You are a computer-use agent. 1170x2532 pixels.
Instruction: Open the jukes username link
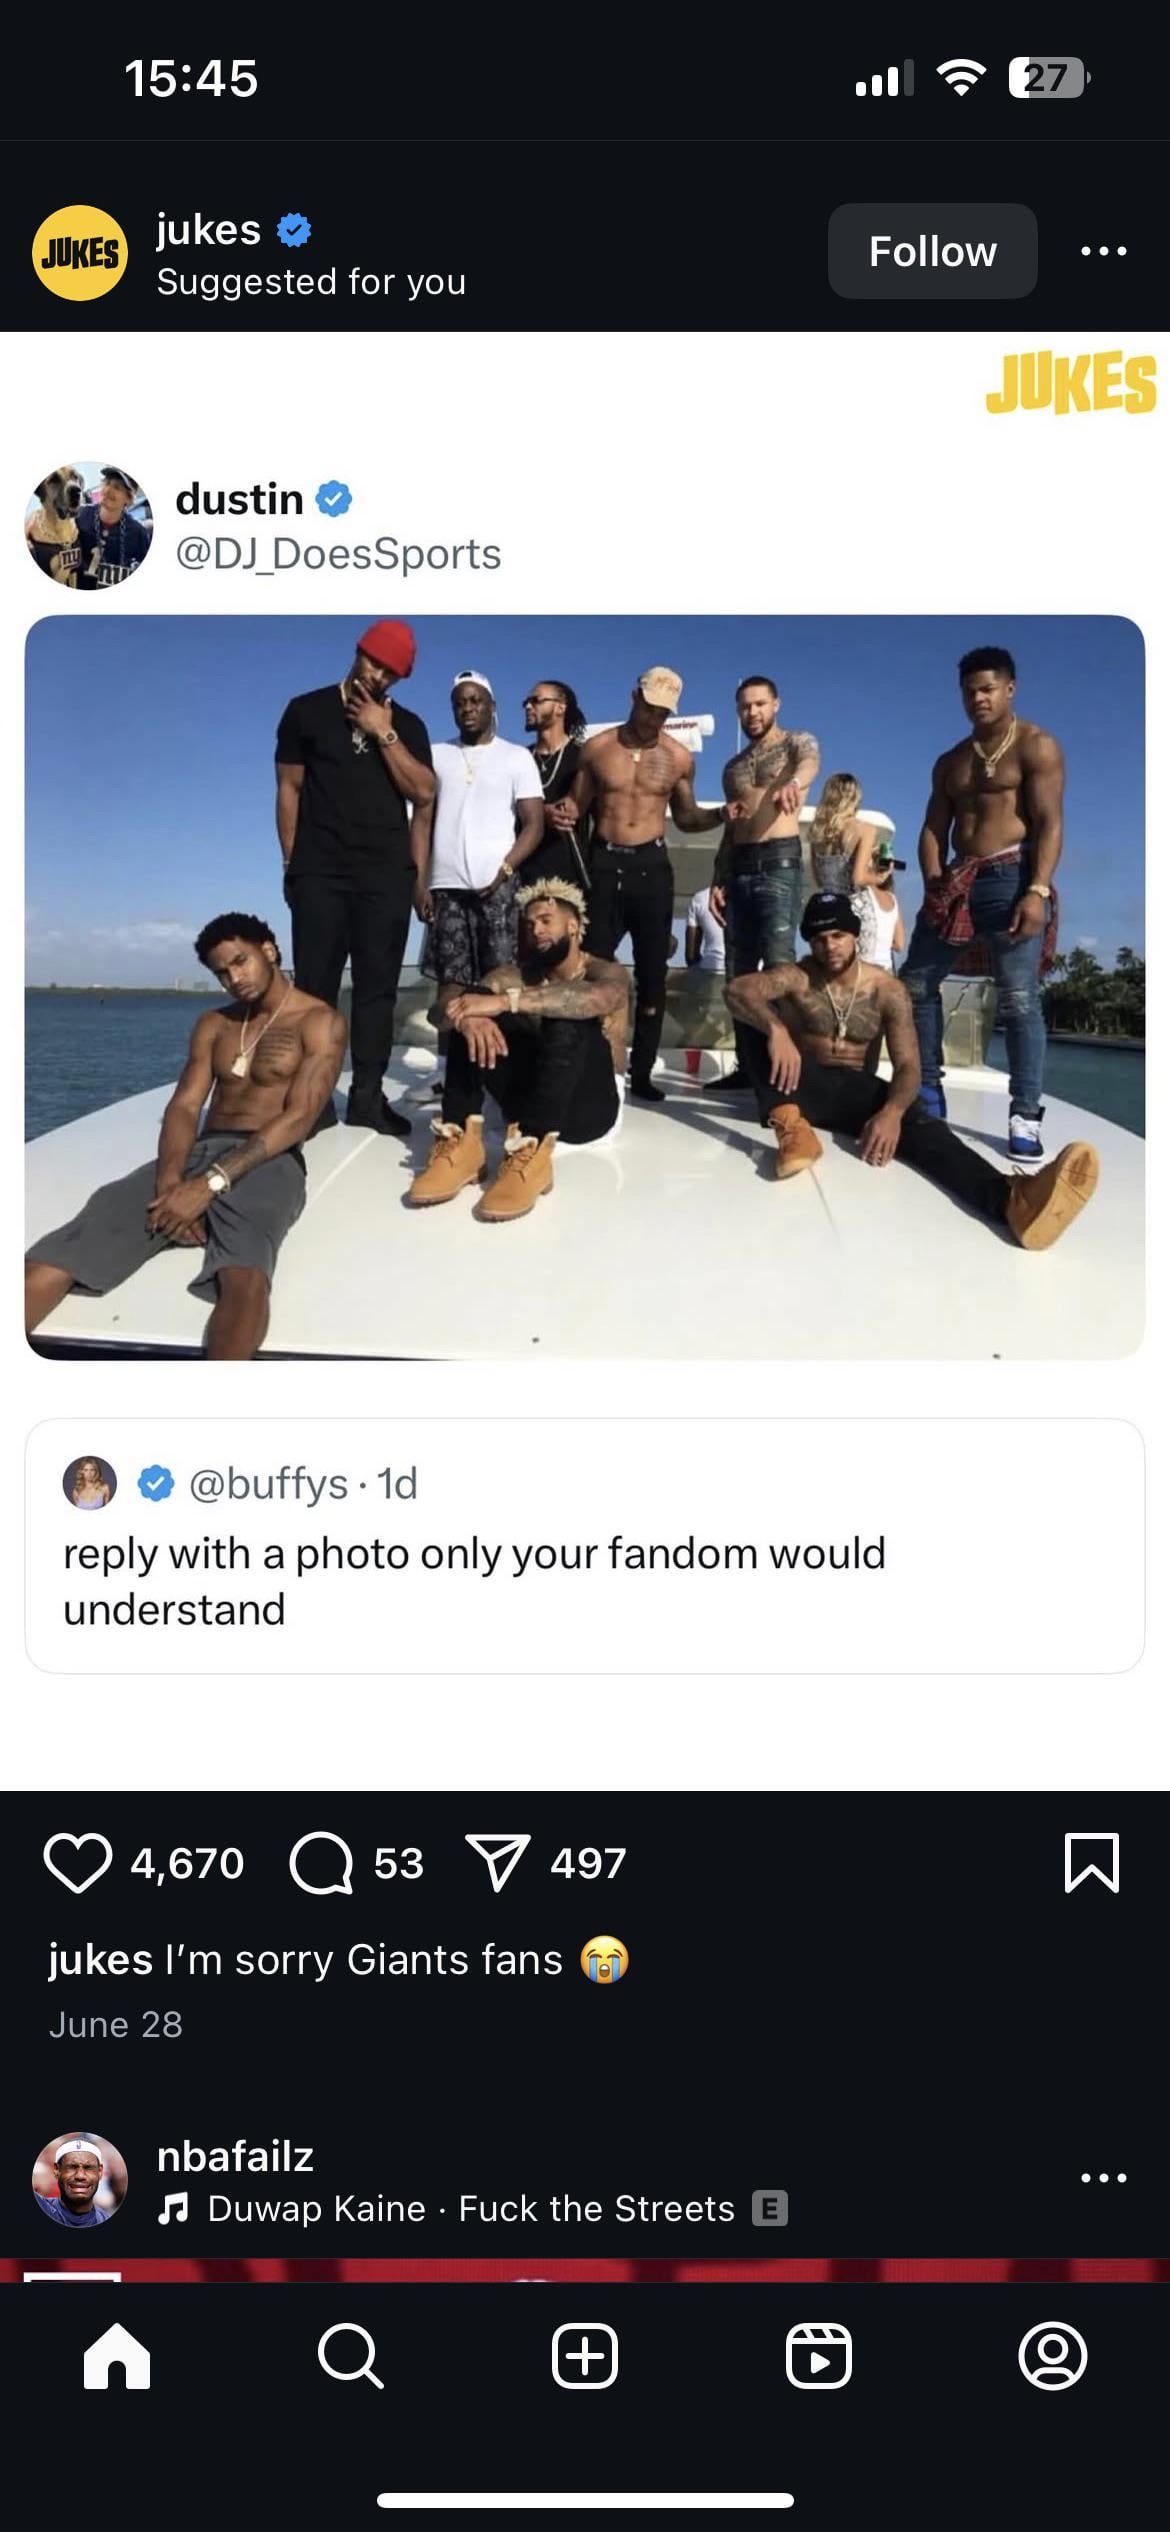208,230
